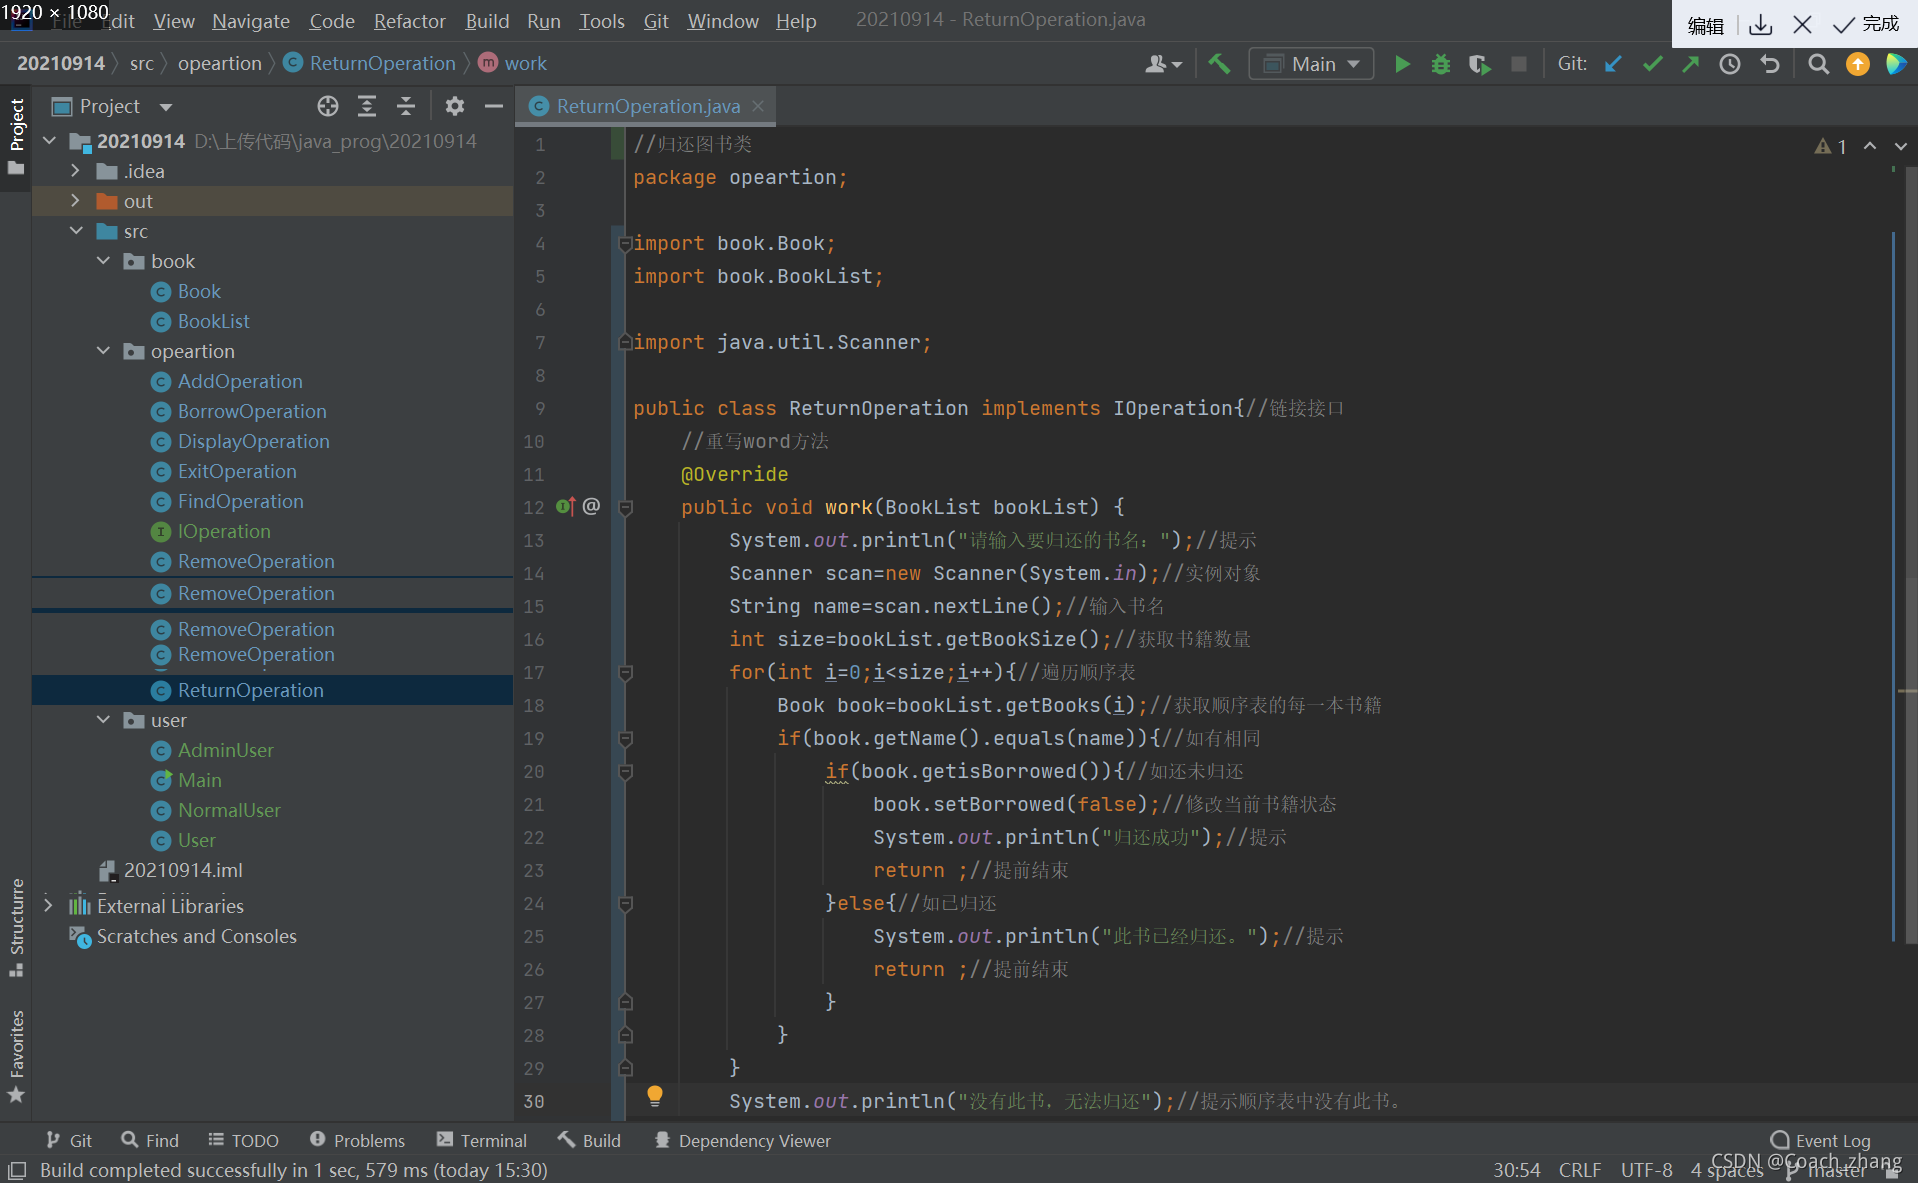
Task: Run with coverage shield icon
Action: pyautogui.click(x=1480, y=64)
